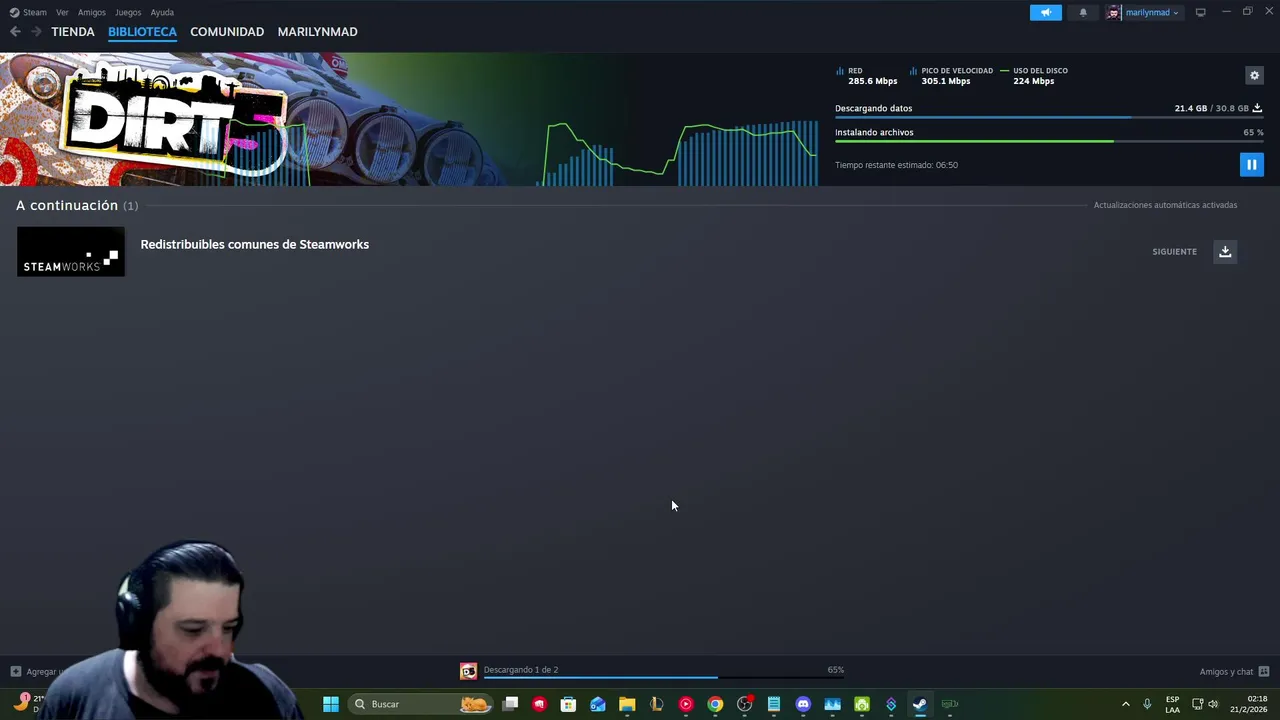Go forward with the forward arrow
Screen dimensions: 1280x720
pyautogui.click(x=36, y=32)
